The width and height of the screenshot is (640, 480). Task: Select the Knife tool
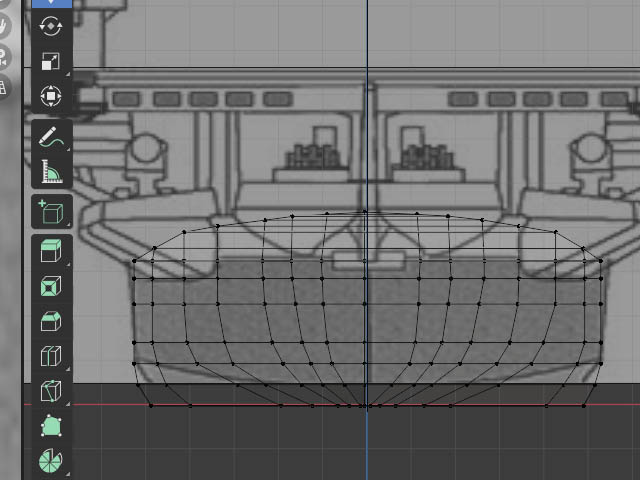[51, 391]
